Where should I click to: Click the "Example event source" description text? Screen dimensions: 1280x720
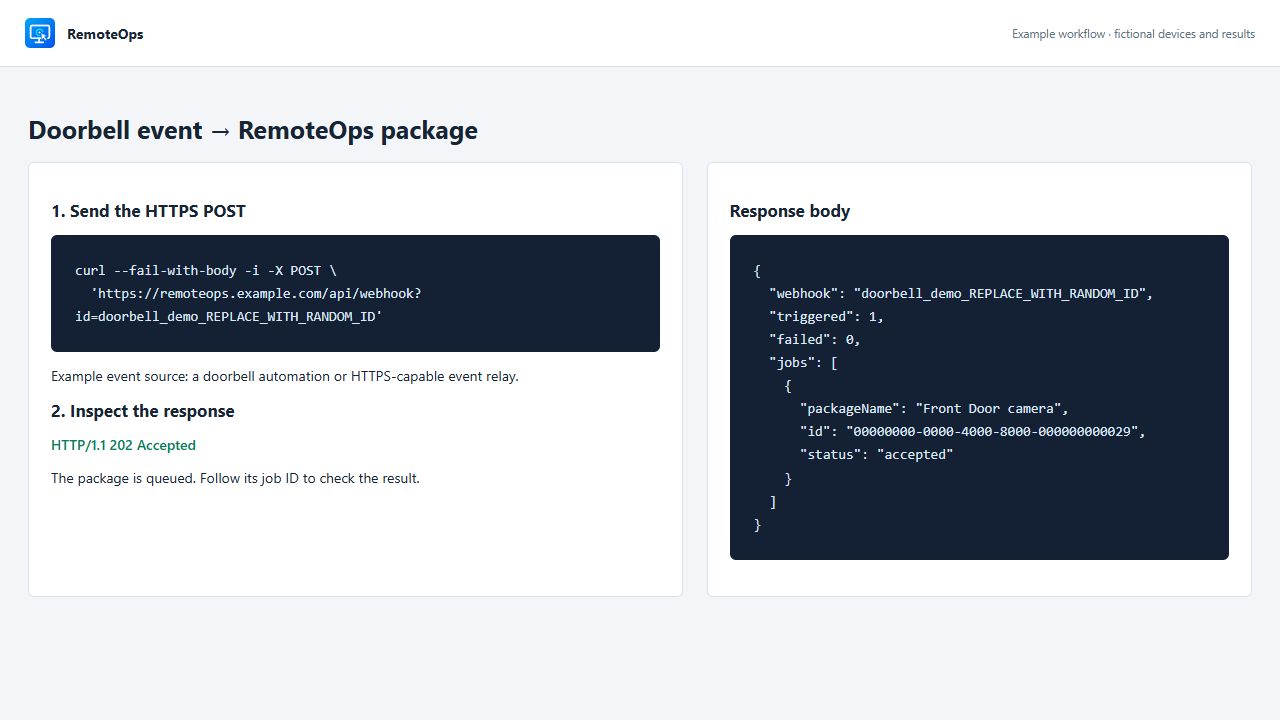point(285,376)
